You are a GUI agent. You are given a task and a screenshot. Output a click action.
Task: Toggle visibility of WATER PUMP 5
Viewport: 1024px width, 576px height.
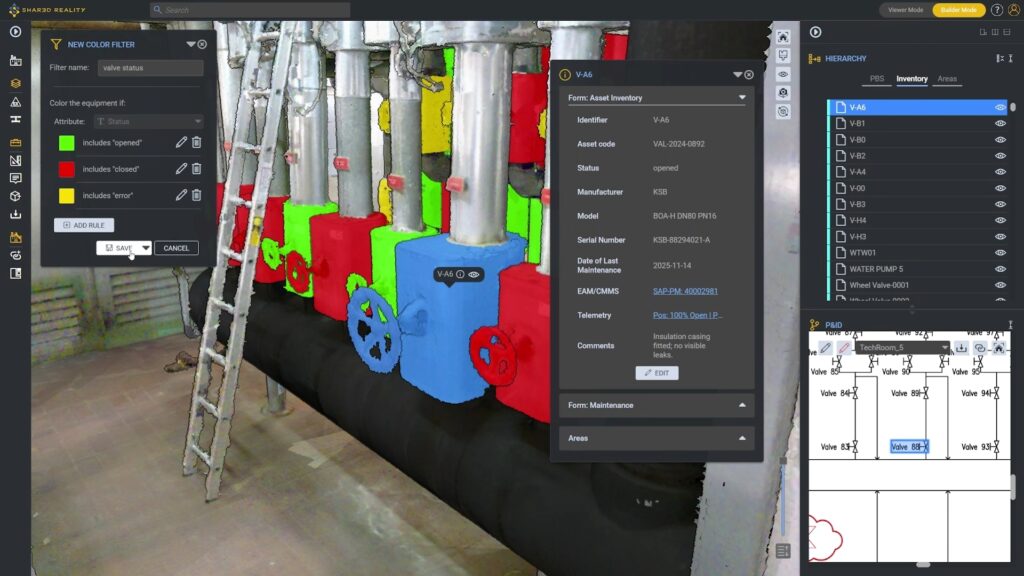pos(1000,269)
